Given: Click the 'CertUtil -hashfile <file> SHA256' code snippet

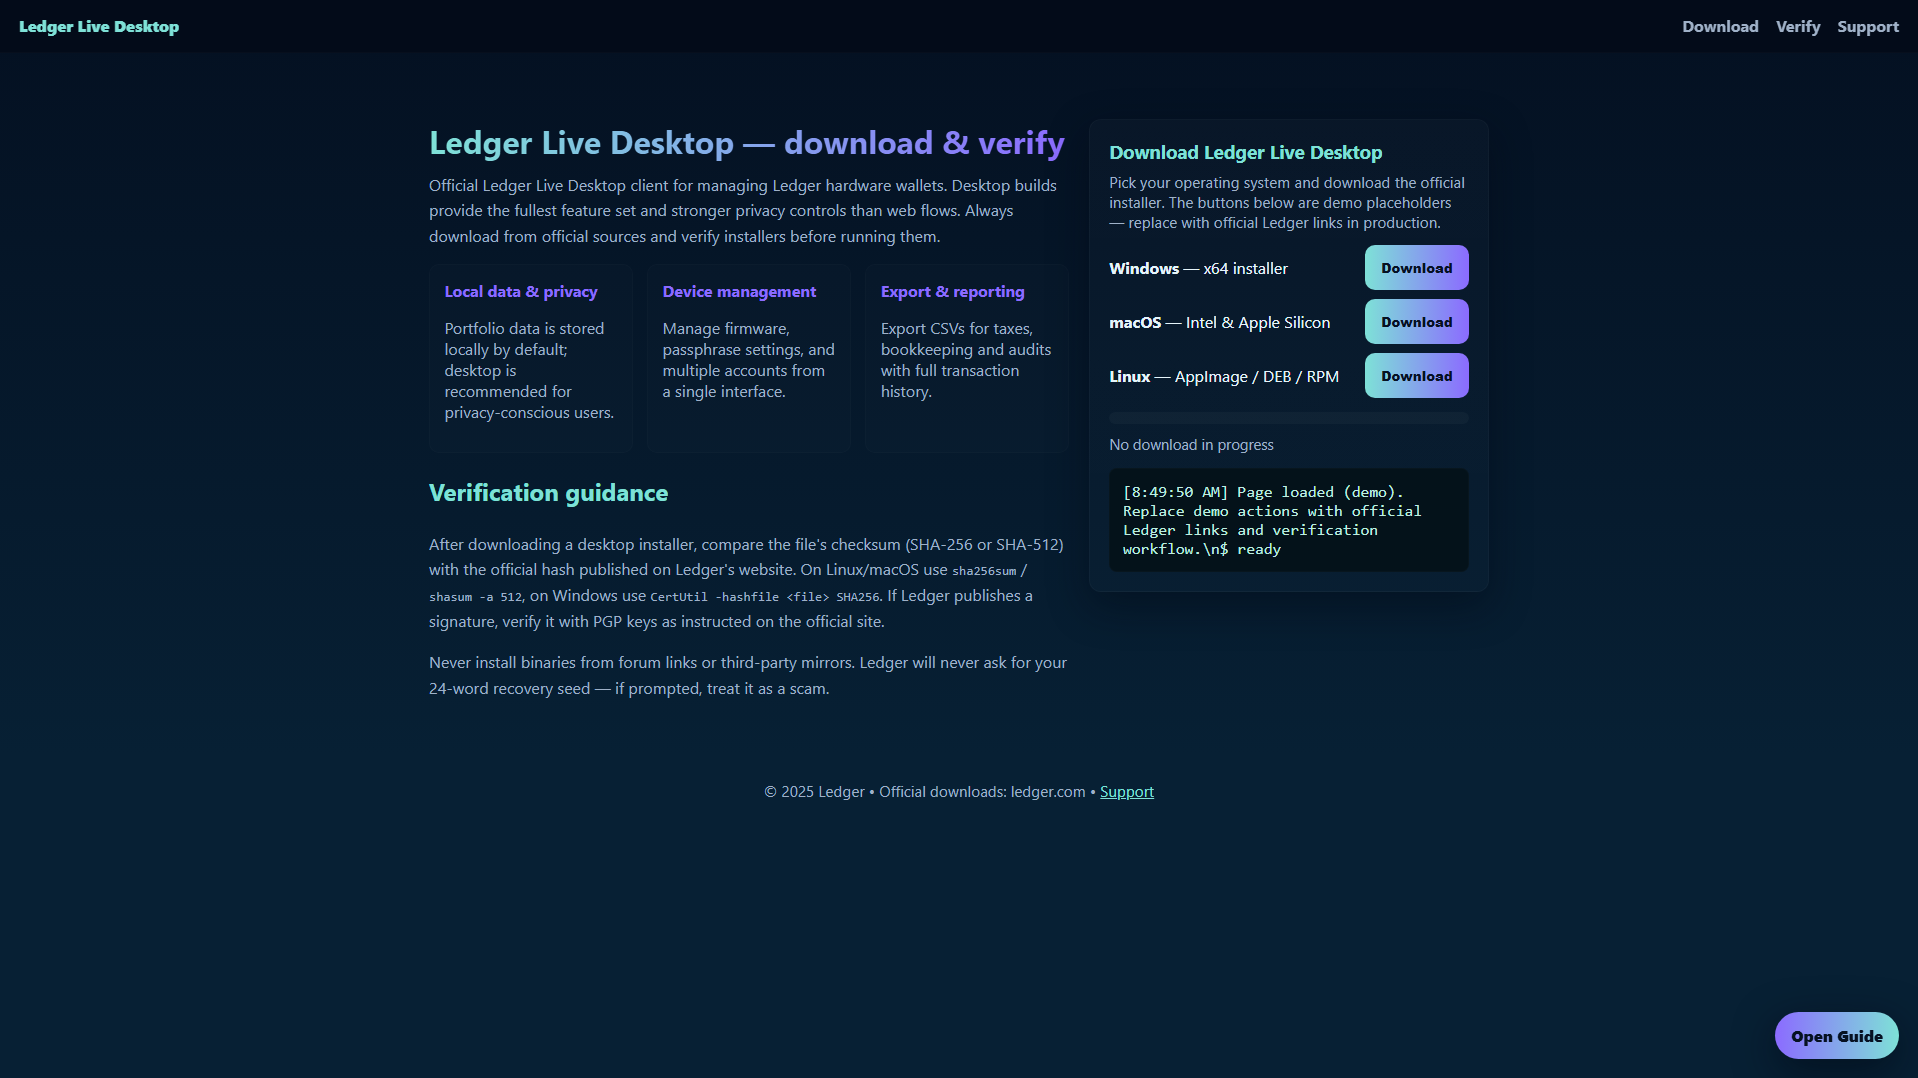Looking at the screenshot, I should pos(764,597).
